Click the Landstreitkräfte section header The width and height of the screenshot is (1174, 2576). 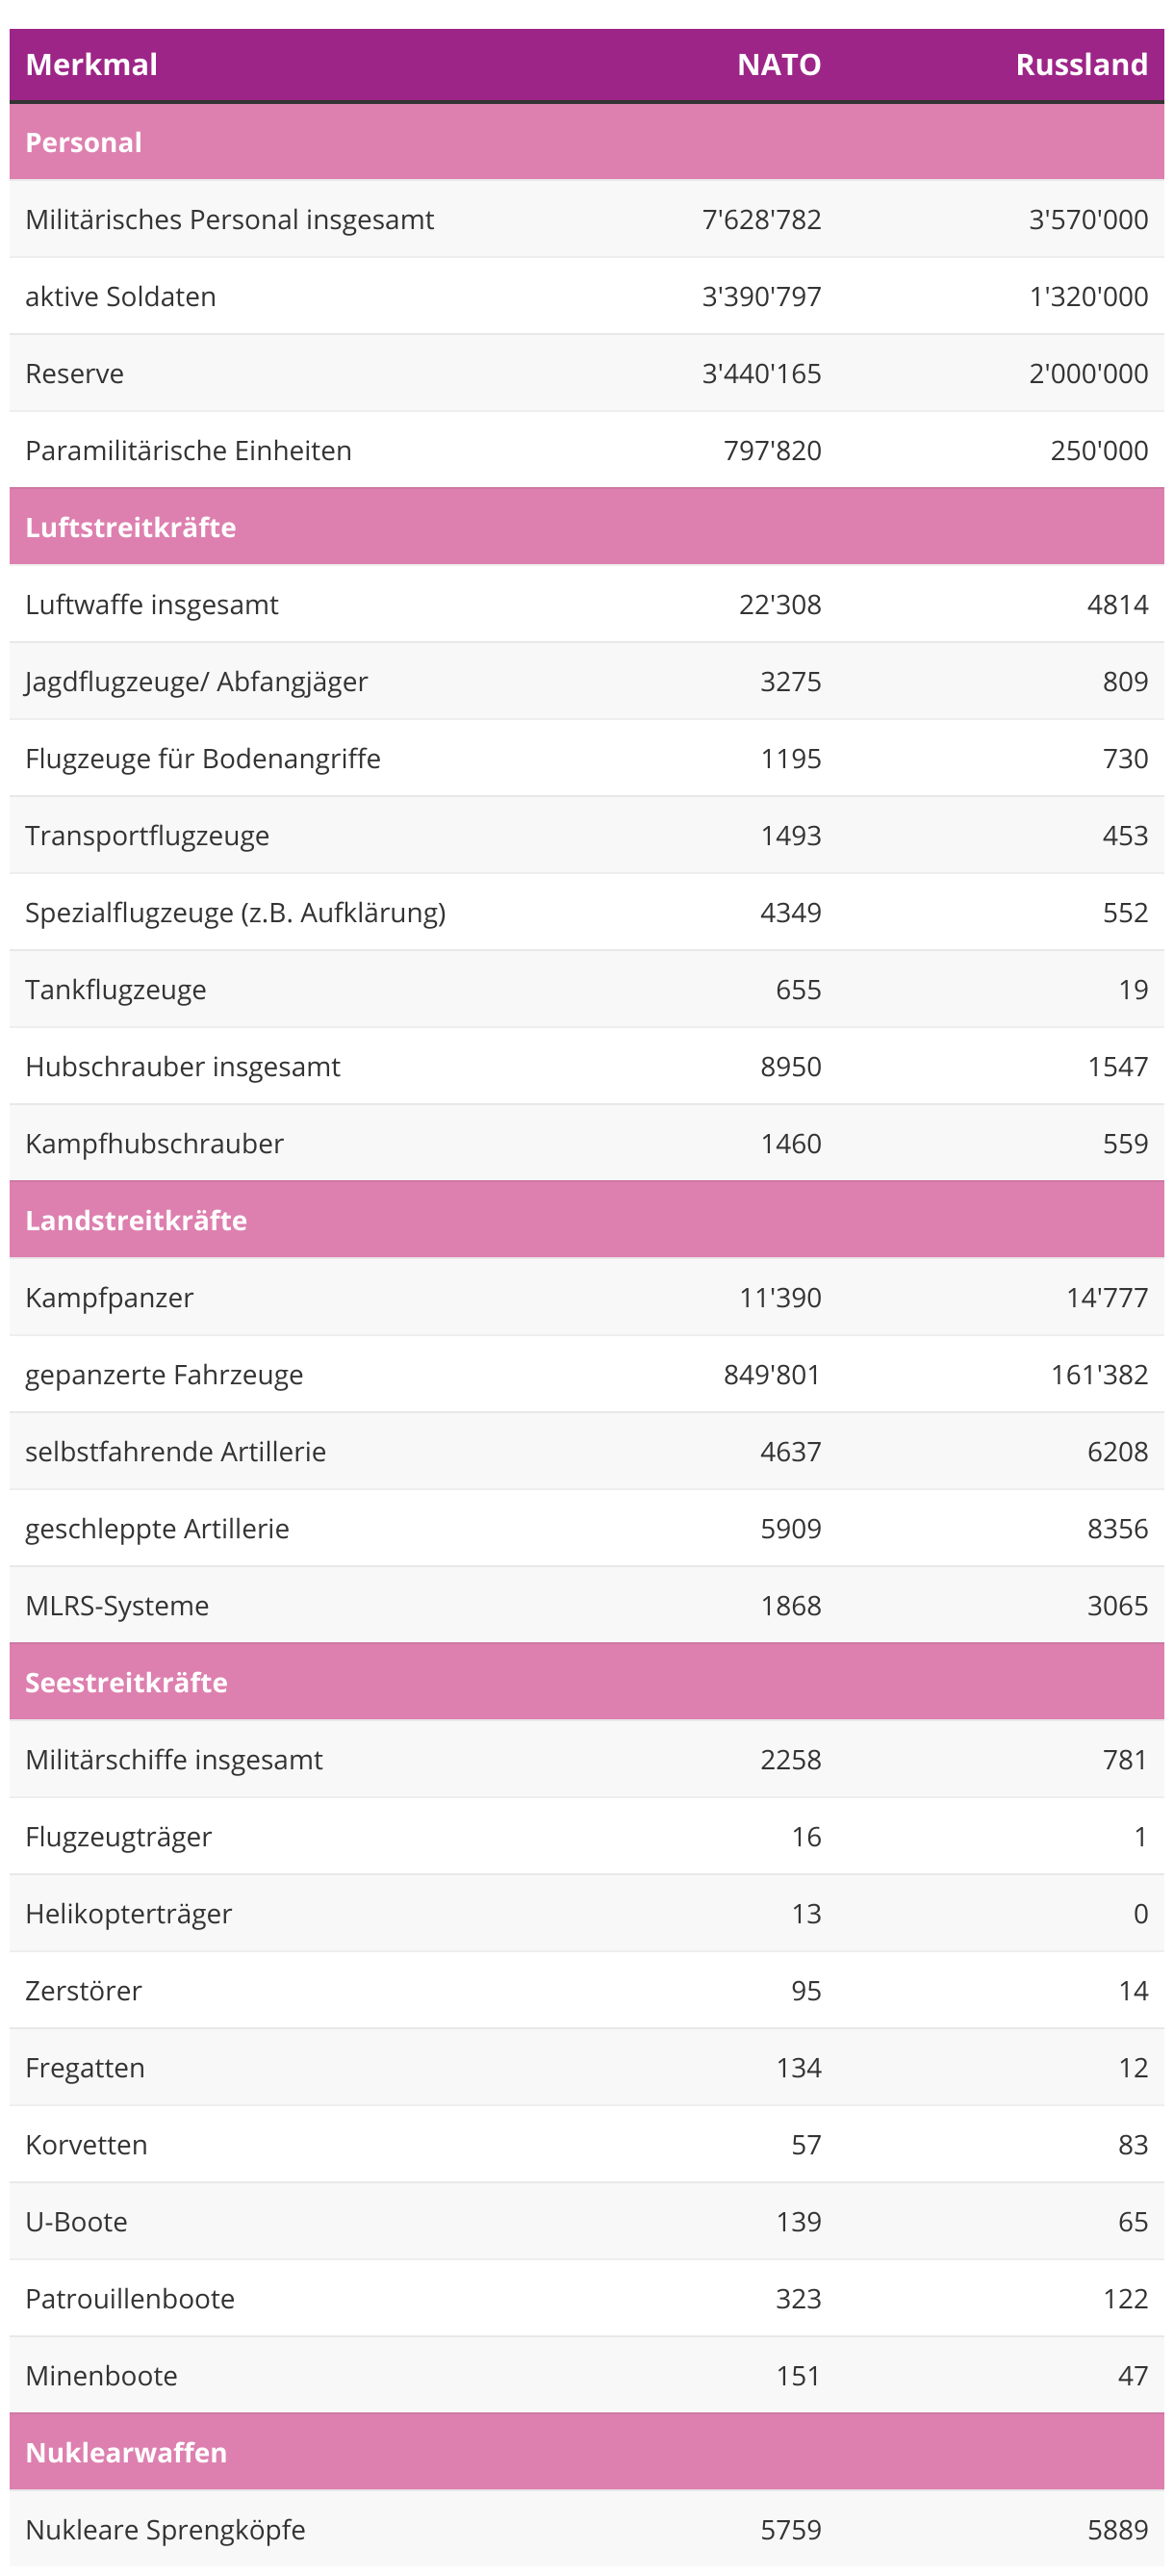tap(136, 1221)
